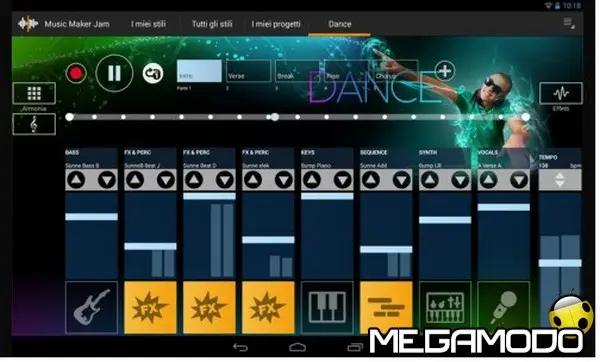The width and height of the screenshot is (600, 362).
Task: Click the KEYS volume fader handle
Action: point(327,196)
